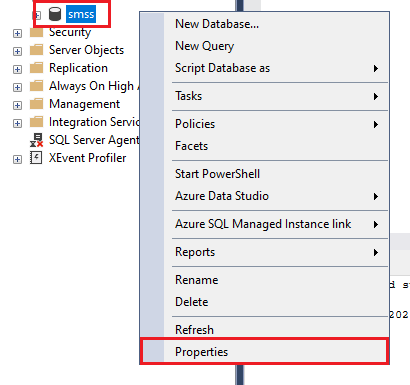The image size is (410, 385).
Task: Choose Rename from context menu
Action: [x=264, y=280]
